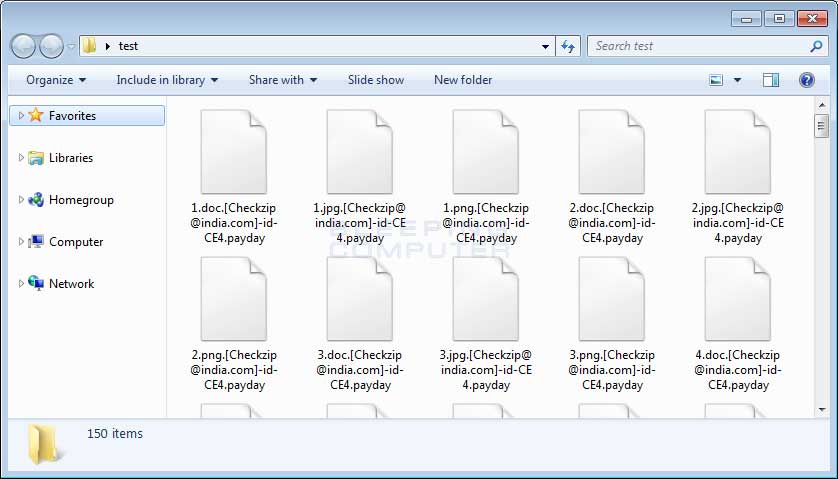This screenshot has height=479, width=838.
Task: Click the Network globe icon
Action: click(x=36, y=283)
